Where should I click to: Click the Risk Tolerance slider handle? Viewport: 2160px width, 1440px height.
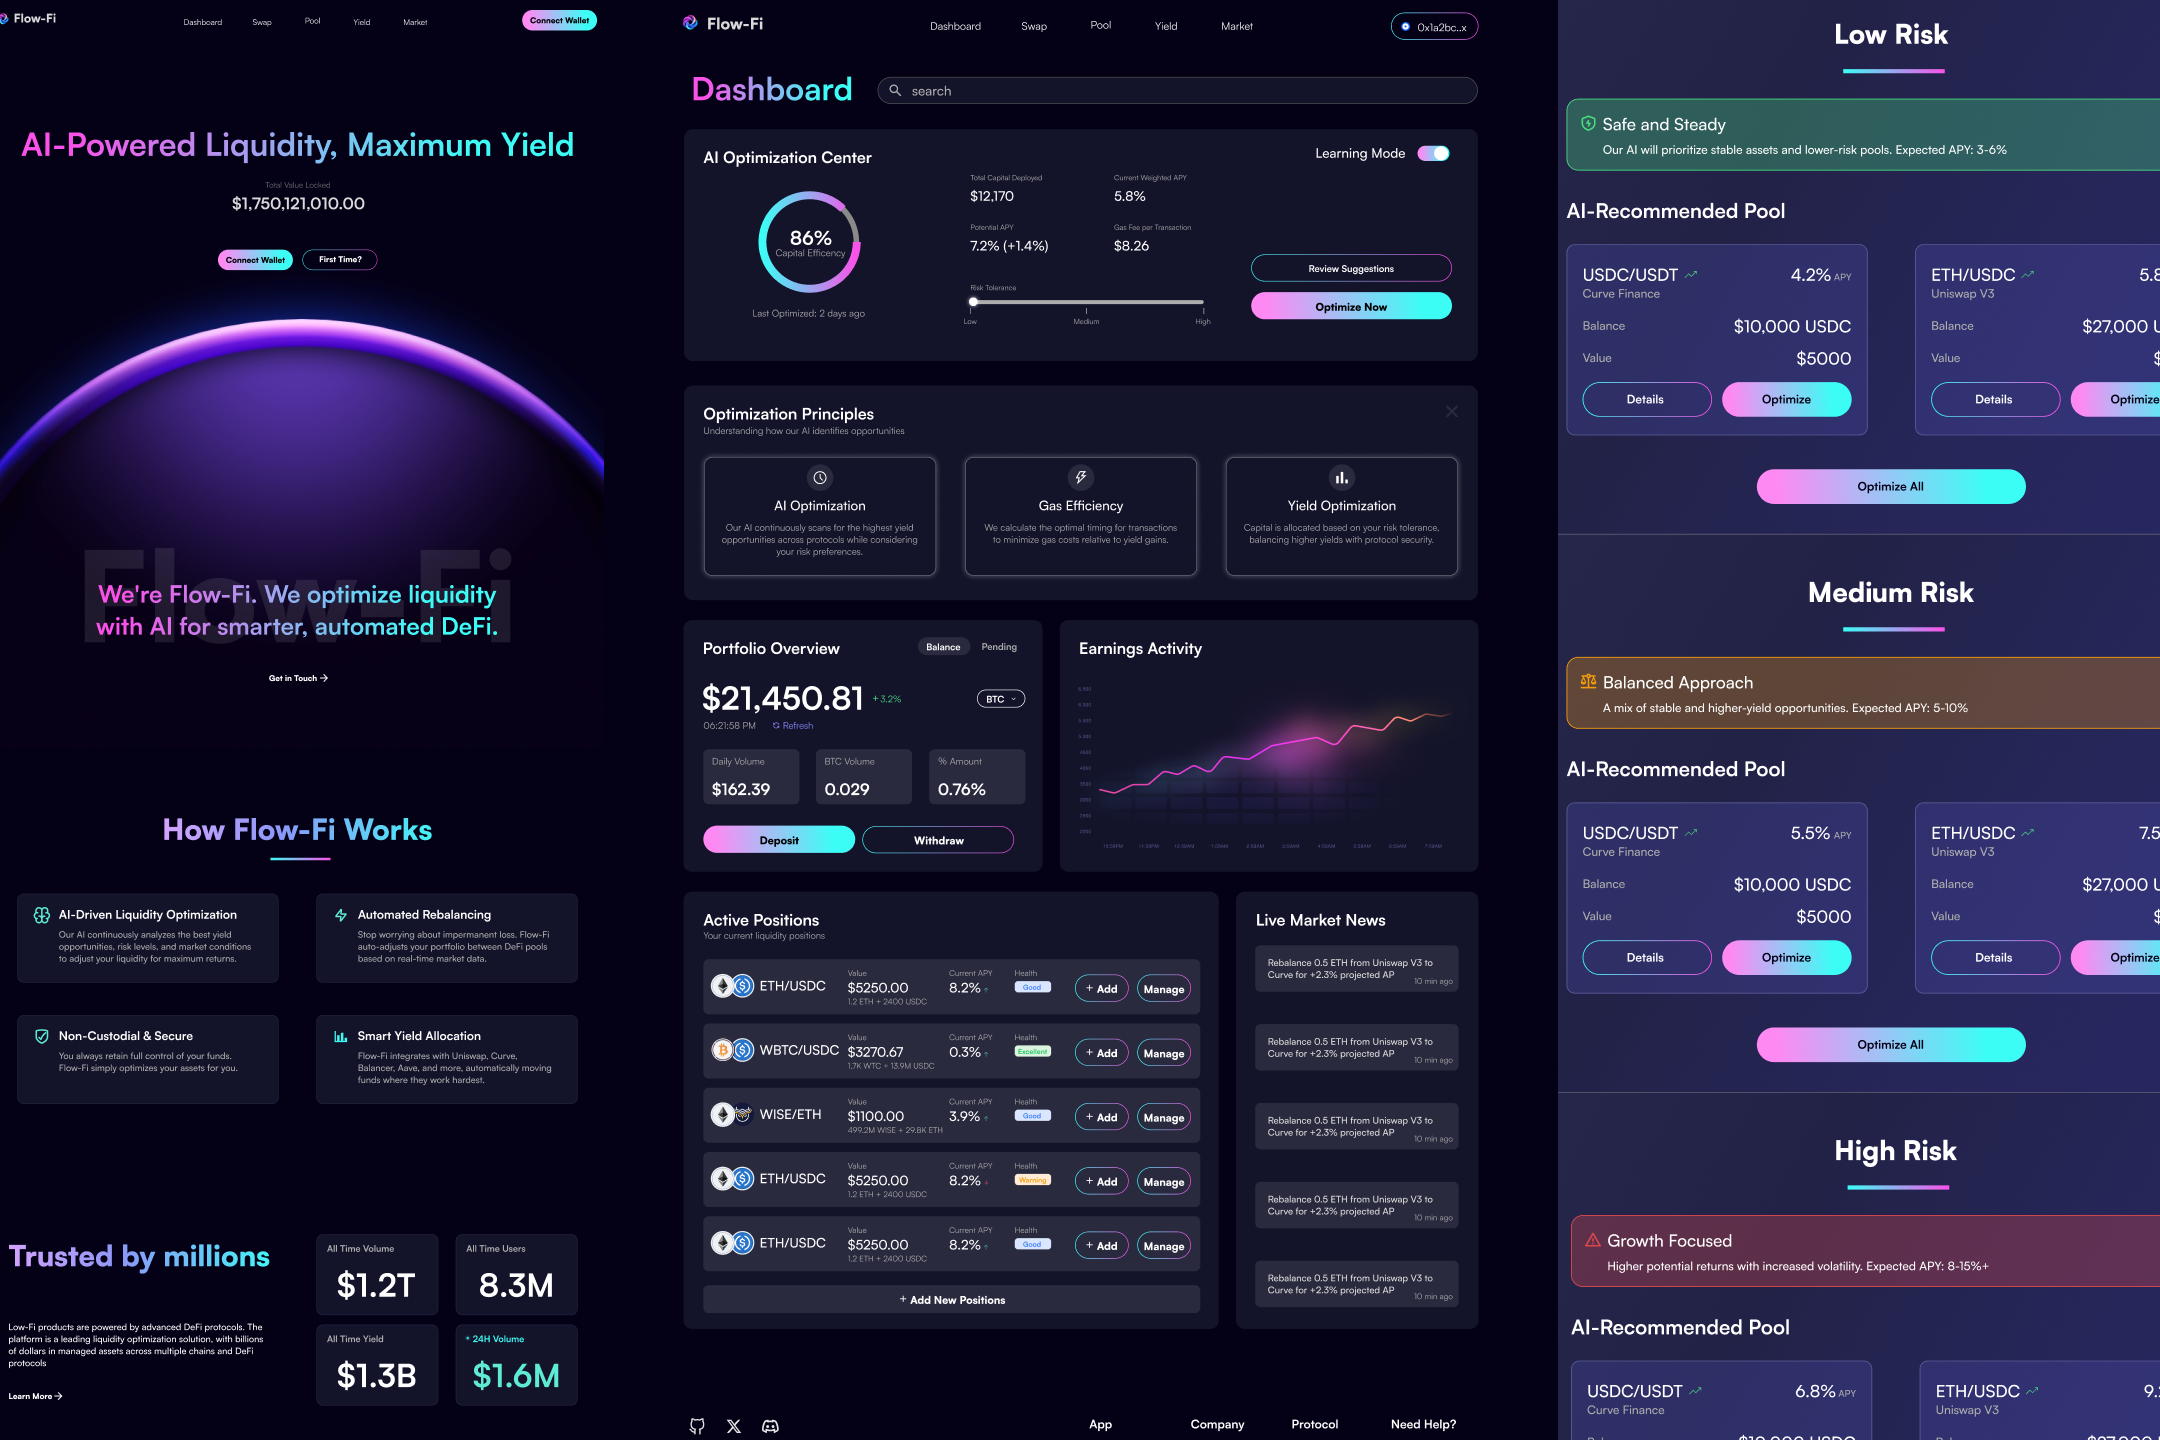(973, 301)
